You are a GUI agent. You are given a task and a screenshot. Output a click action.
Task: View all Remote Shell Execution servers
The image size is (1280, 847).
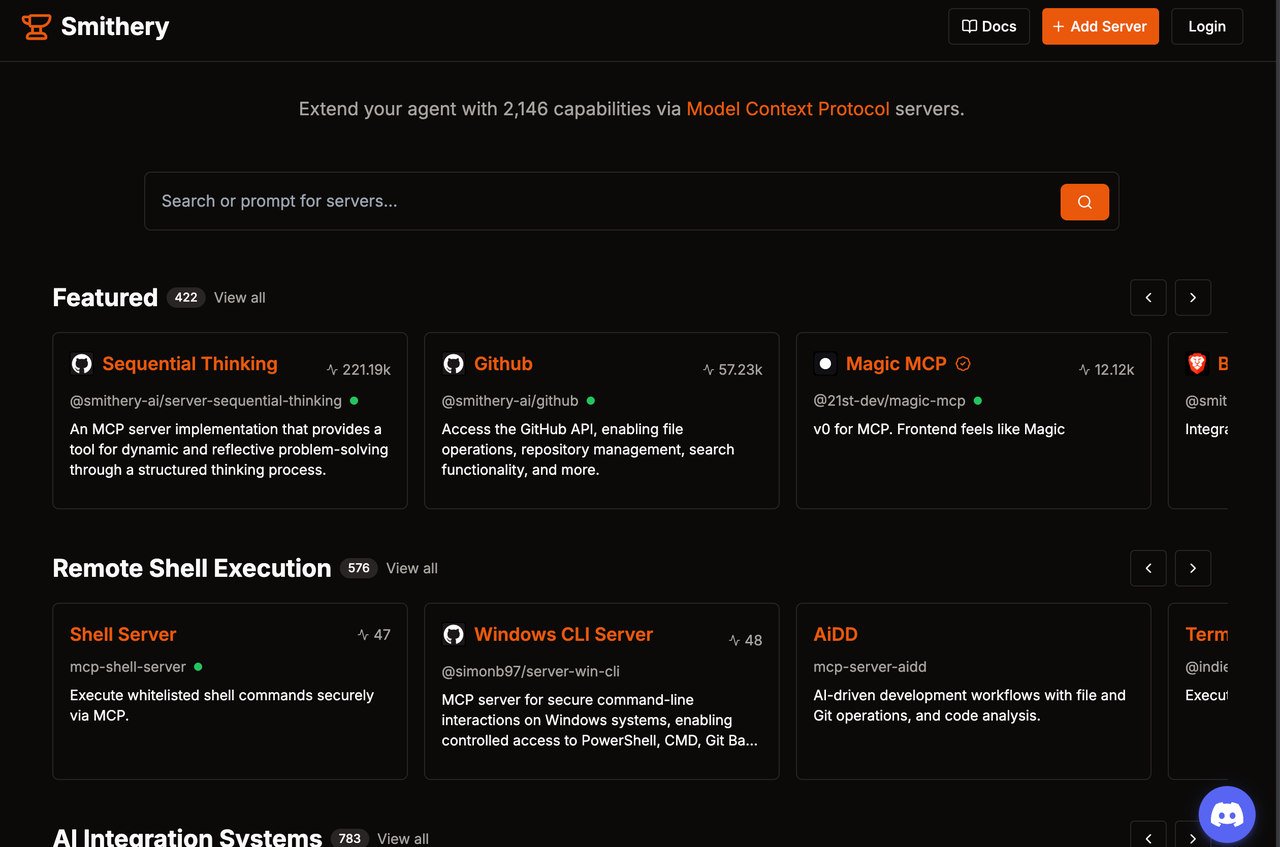(412, 568)
